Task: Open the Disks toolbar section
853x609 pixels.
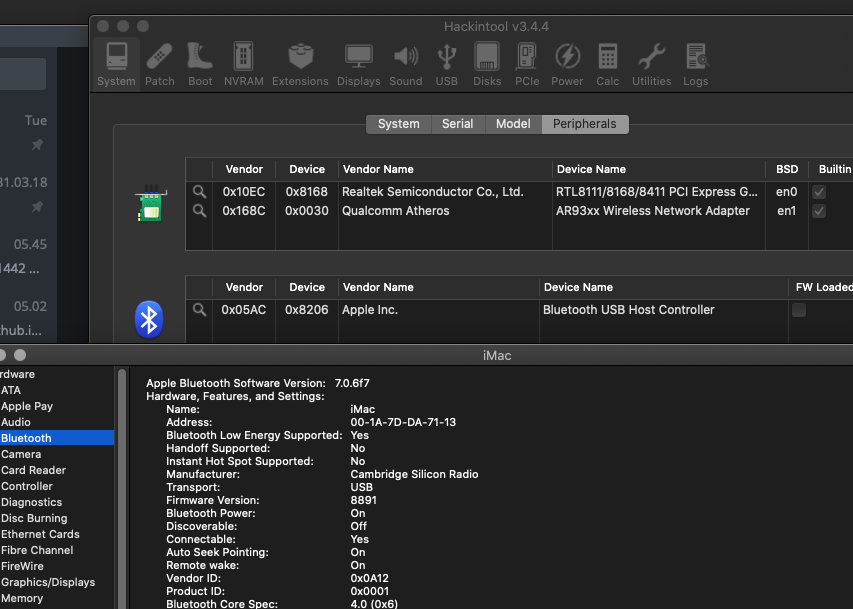Action: point(487,64)
